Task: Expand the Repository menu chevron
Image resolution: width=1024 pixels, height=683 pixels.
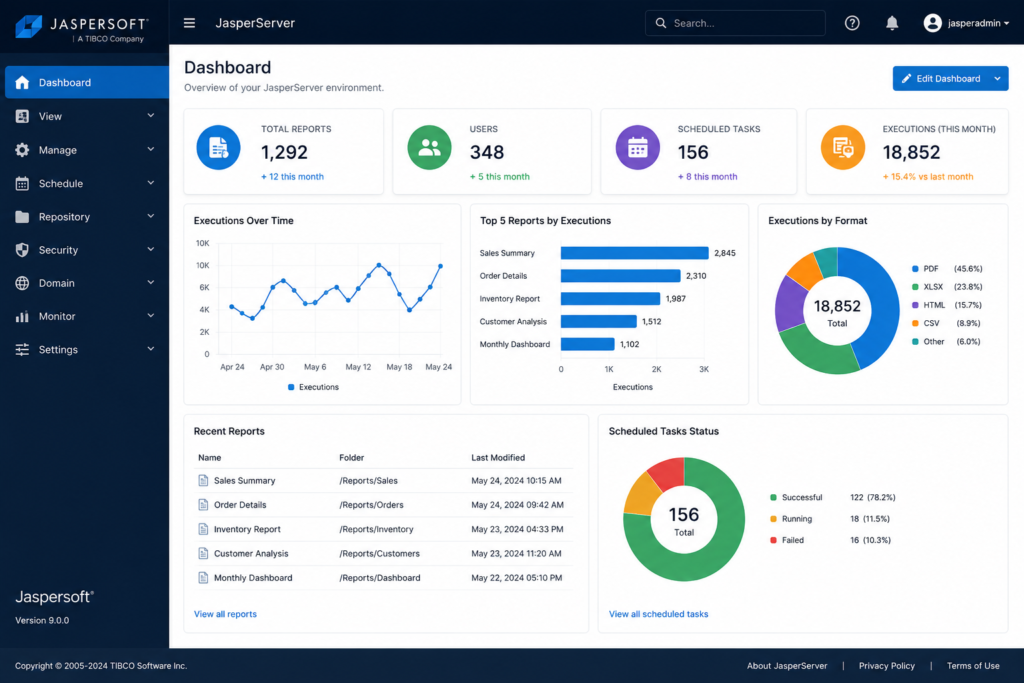Action: [x=151, y=216]
